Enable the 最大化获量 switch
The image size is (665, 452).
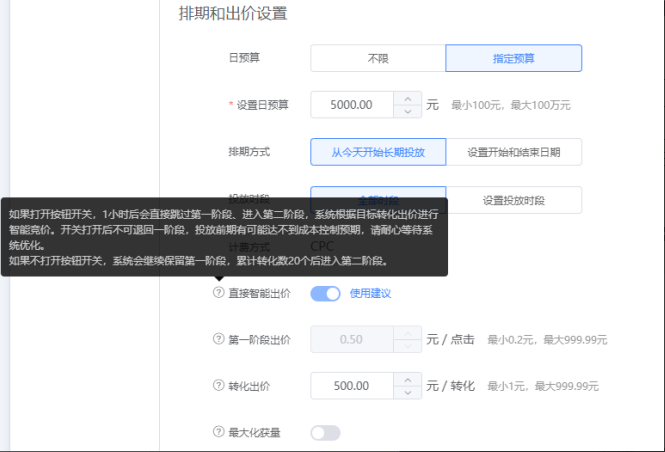[x=325, y=433]
